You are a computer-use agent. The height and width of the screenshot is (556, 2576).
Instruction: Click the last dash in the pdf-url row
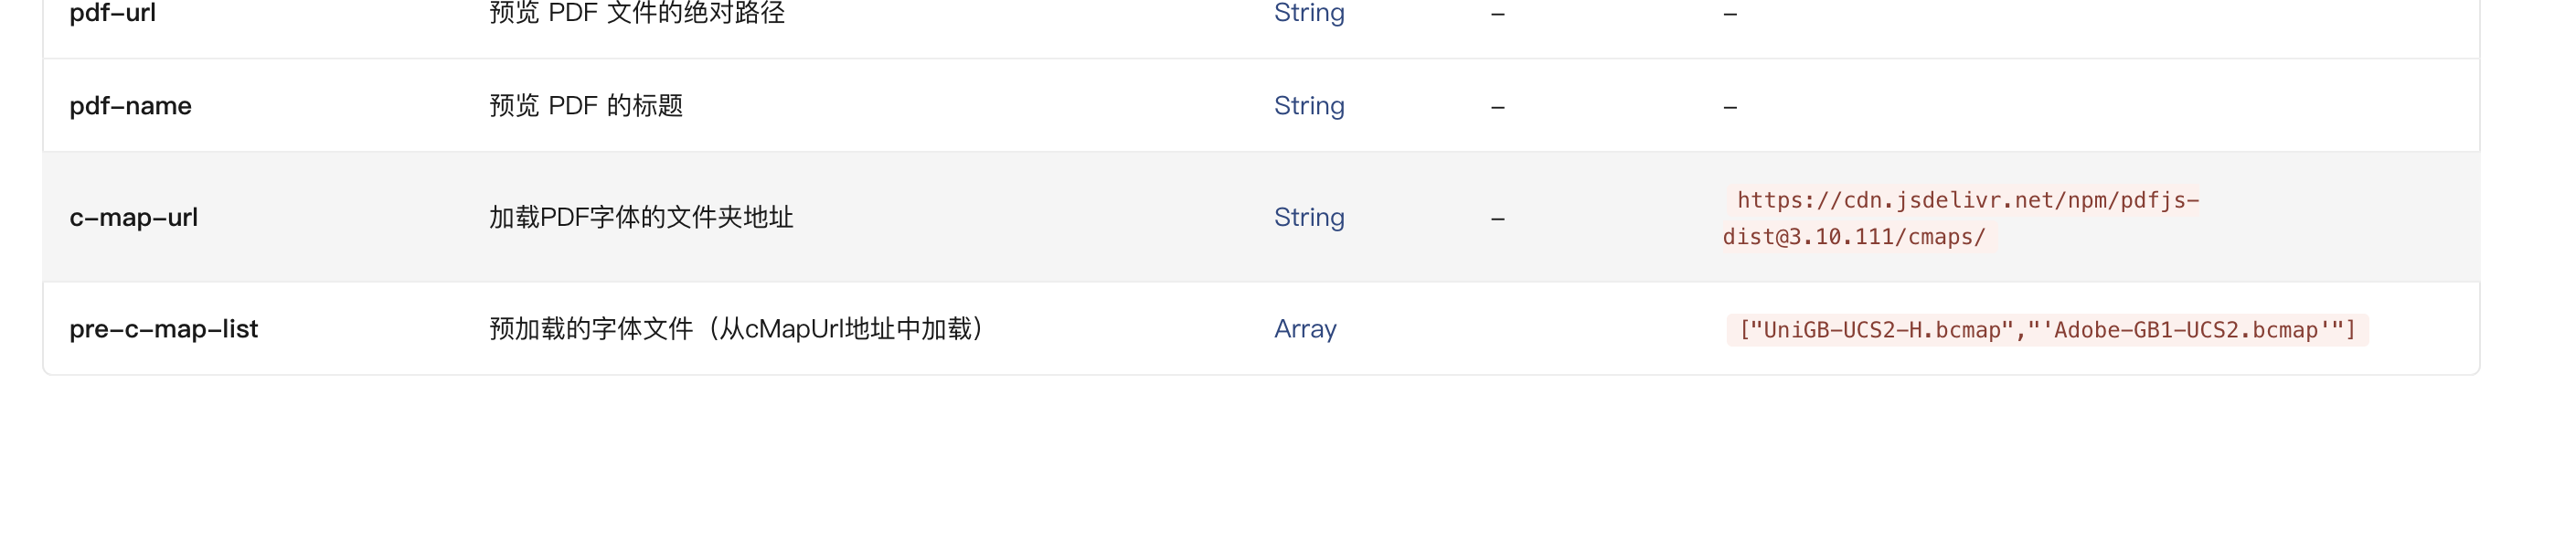pos(1730,14)
